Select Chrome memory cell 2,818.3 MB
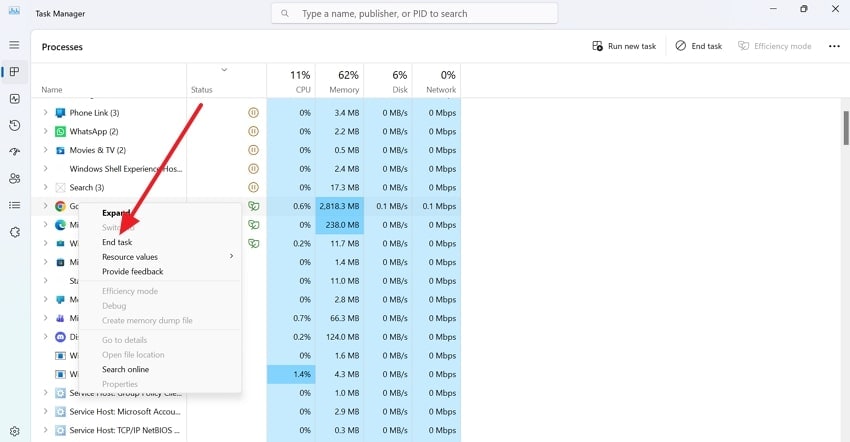This screenshot has height=442, width=850. (339, 206)
